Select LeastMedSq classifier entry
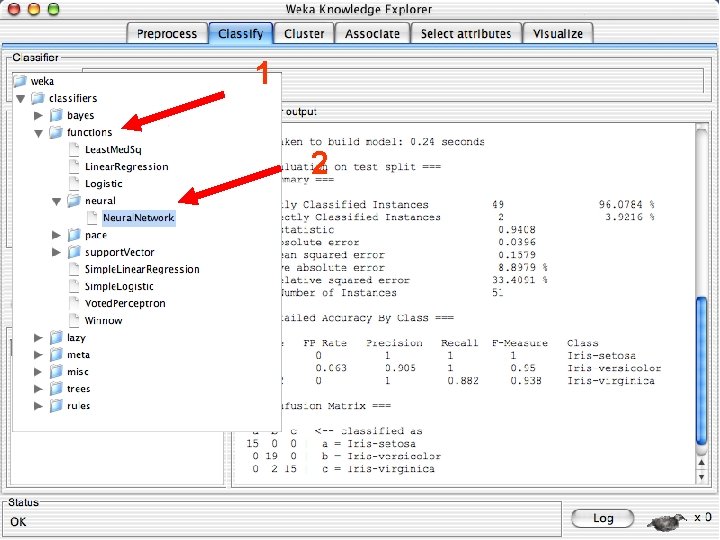This screenshot has width=720, height=540. tap(113, 150)
